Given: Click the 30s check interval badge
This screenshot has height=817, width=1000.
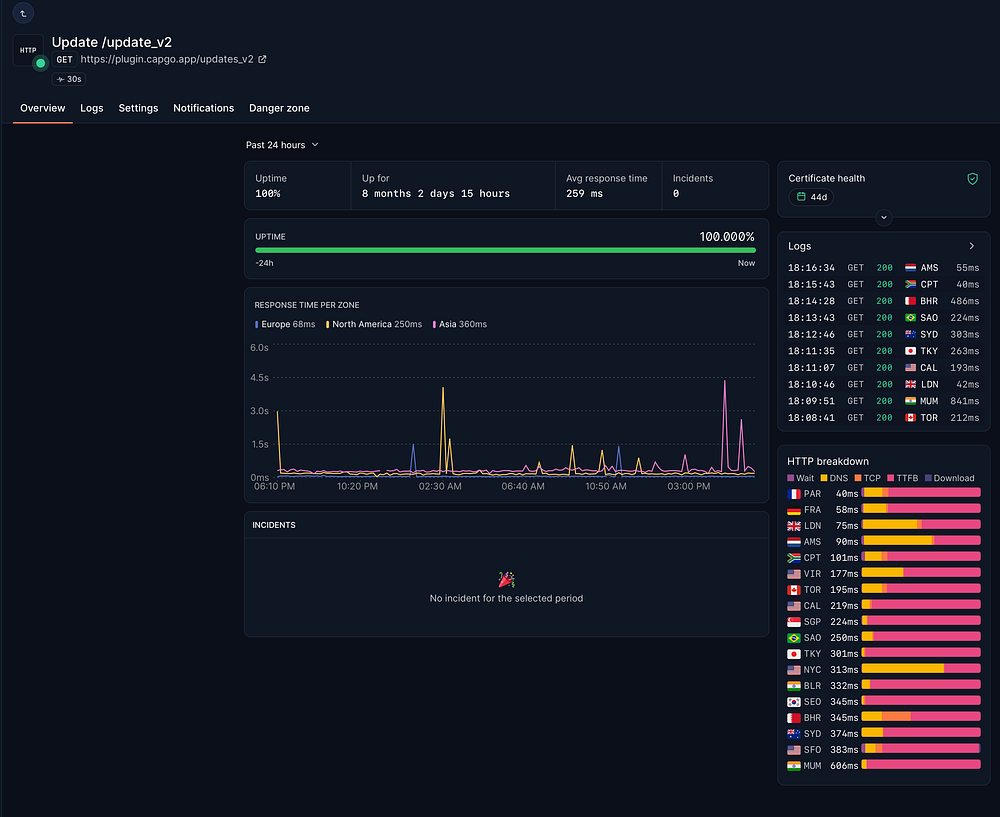Looking at the screenshot, I should [x=69, y=79].
